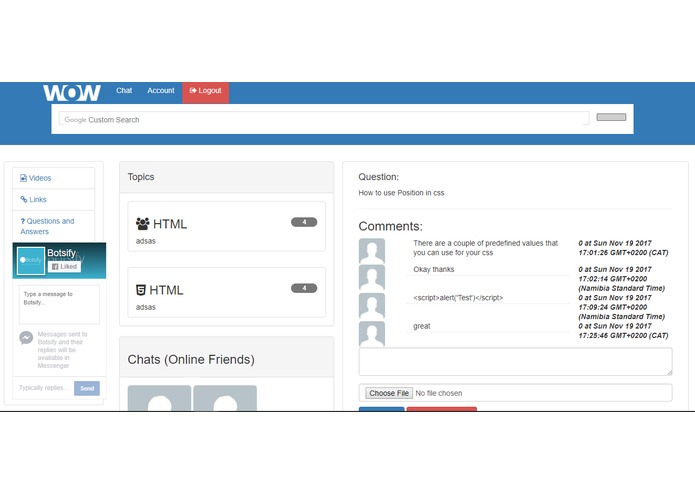The image size is (695, 494).
Task: Click avatar beside 'Okay thanks' comment
Action: coord(372,278)
